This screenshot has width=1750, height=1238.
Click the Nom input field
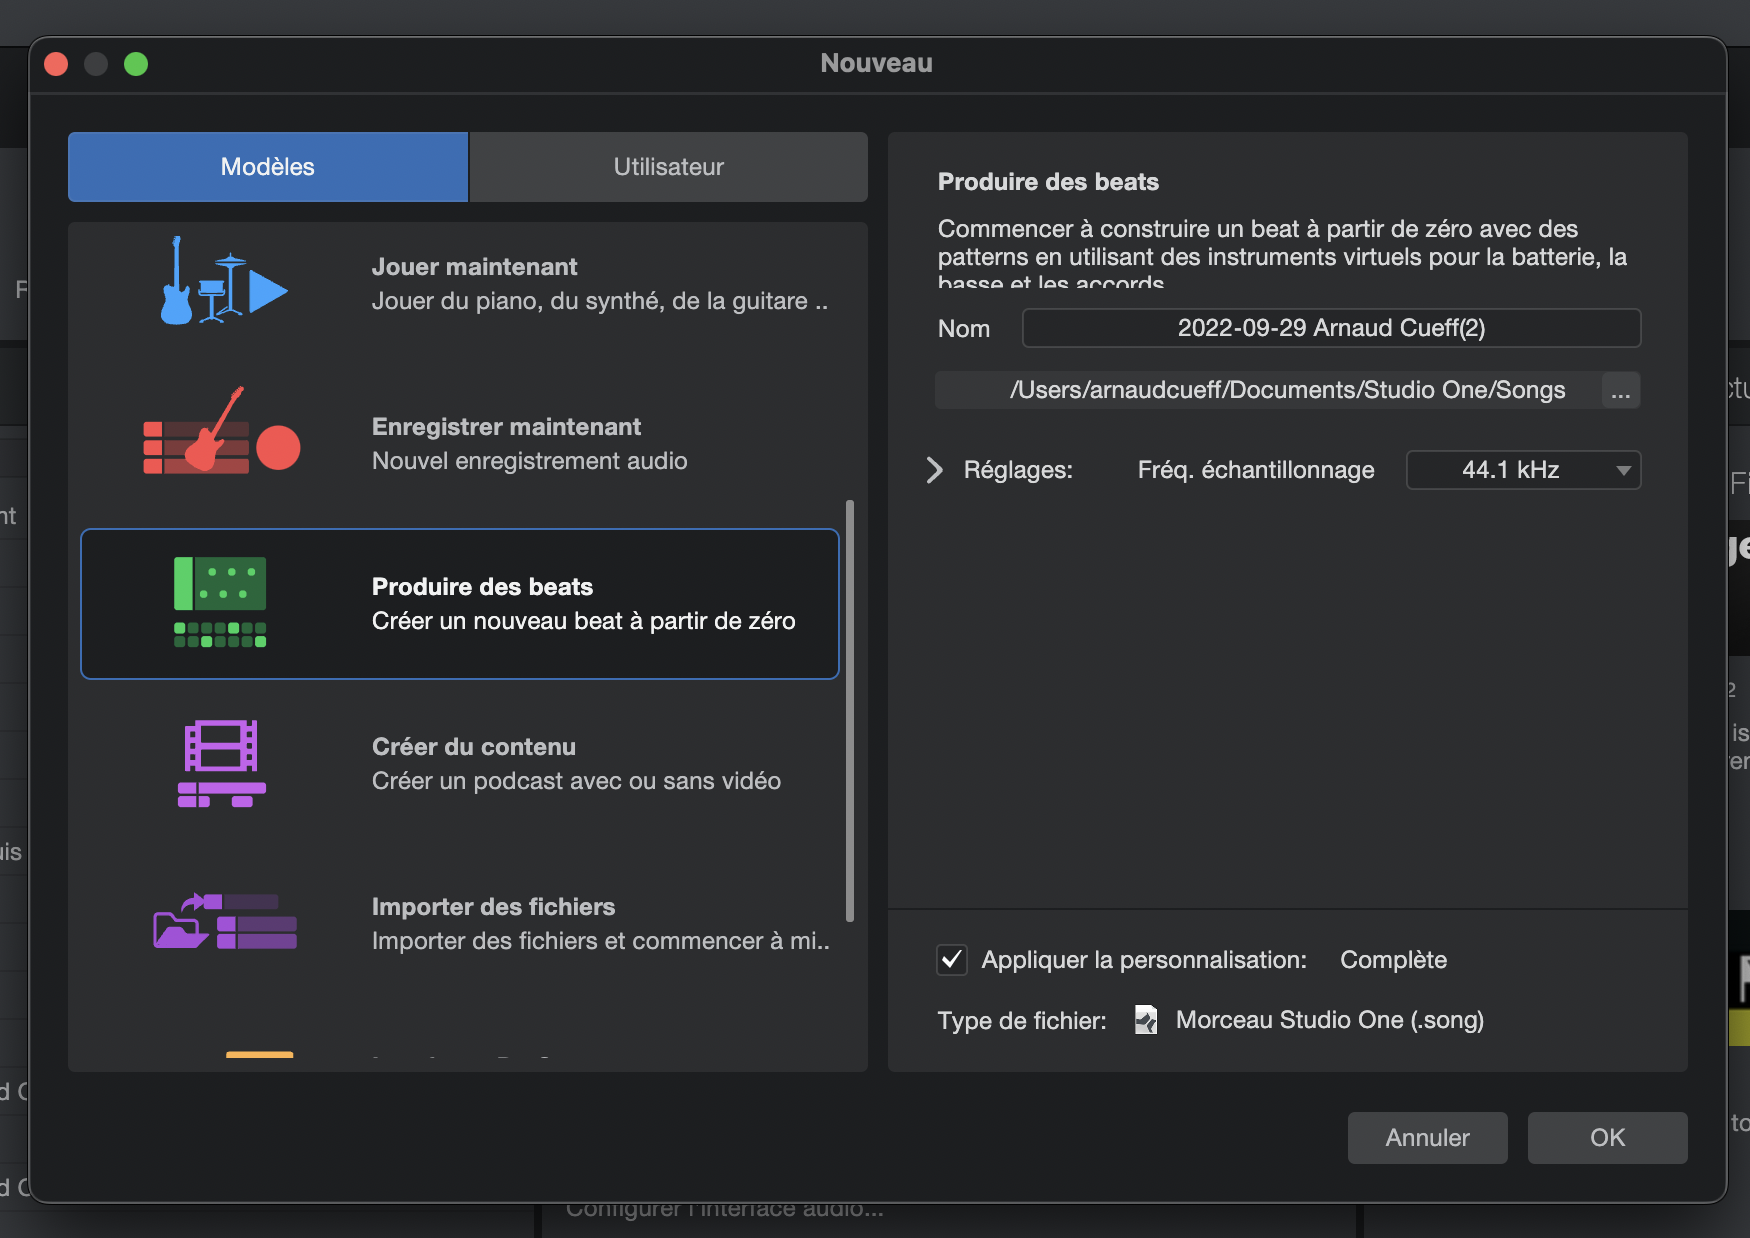coord(1331,328)
